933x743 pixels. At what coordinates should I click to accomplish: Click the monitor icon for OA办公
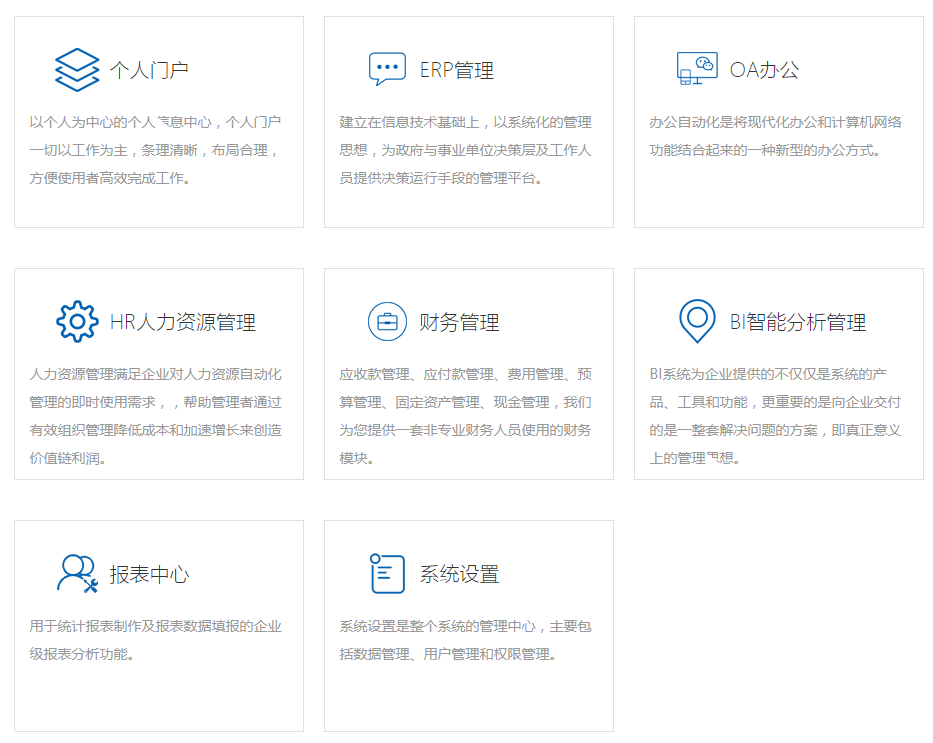pos(697,69)
